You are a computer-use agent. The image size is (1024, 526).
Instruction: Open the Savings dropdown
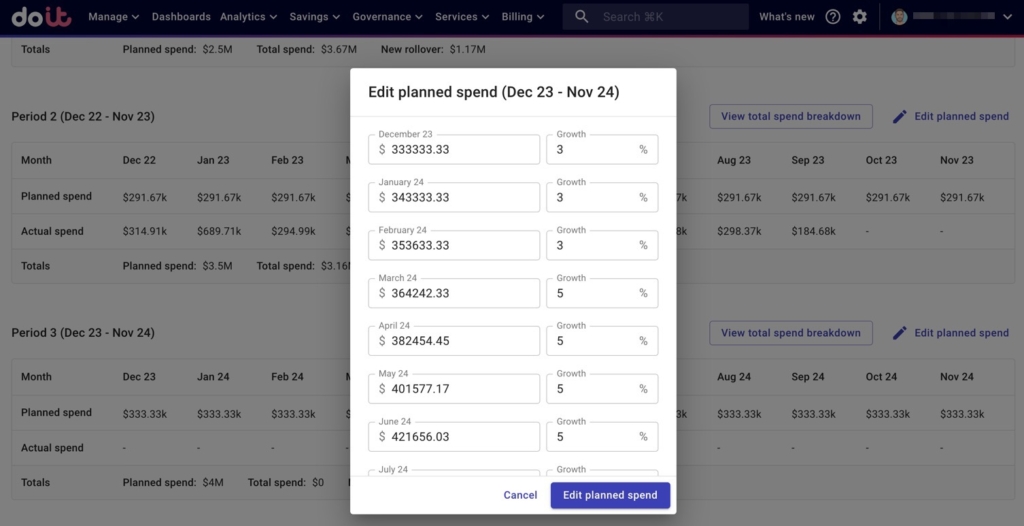[x=315, y=17]
